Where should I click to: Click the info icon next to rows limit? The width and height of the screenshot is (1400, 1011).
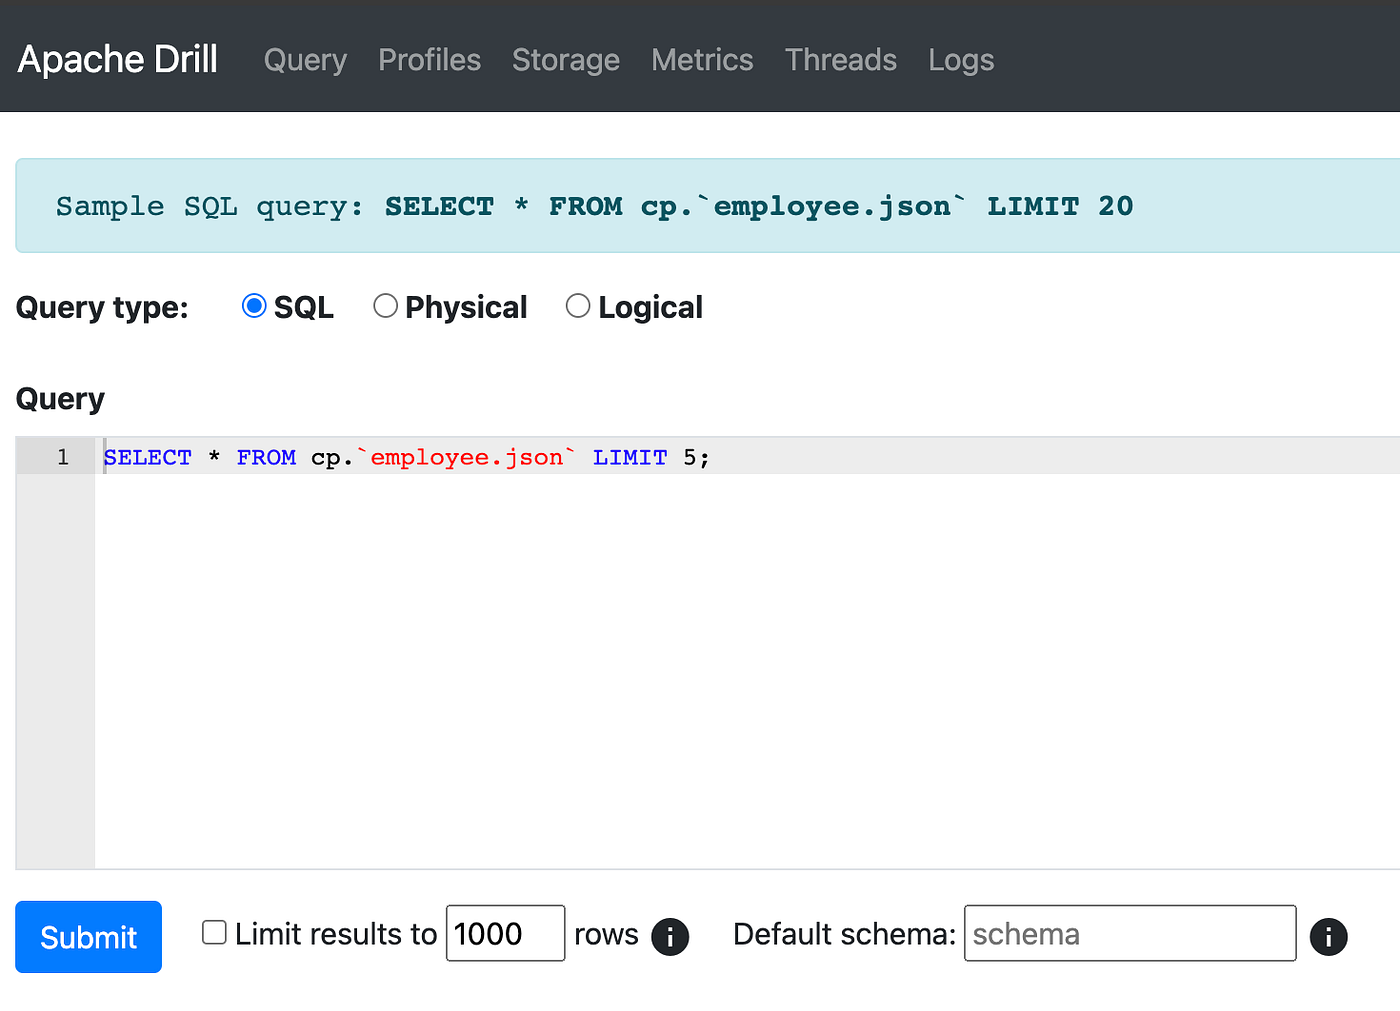pos(670,936)
